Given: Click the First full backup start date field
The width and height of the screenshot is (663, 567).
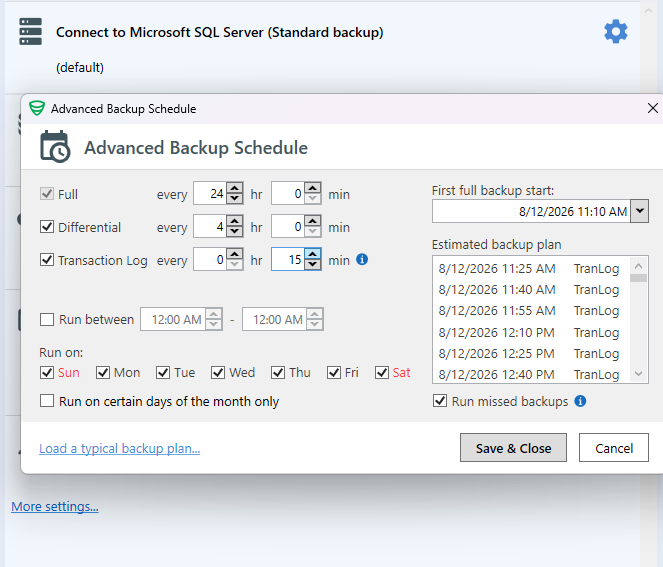Looking at the screenshot, I should pyautogui.click(x=531, y=211).
